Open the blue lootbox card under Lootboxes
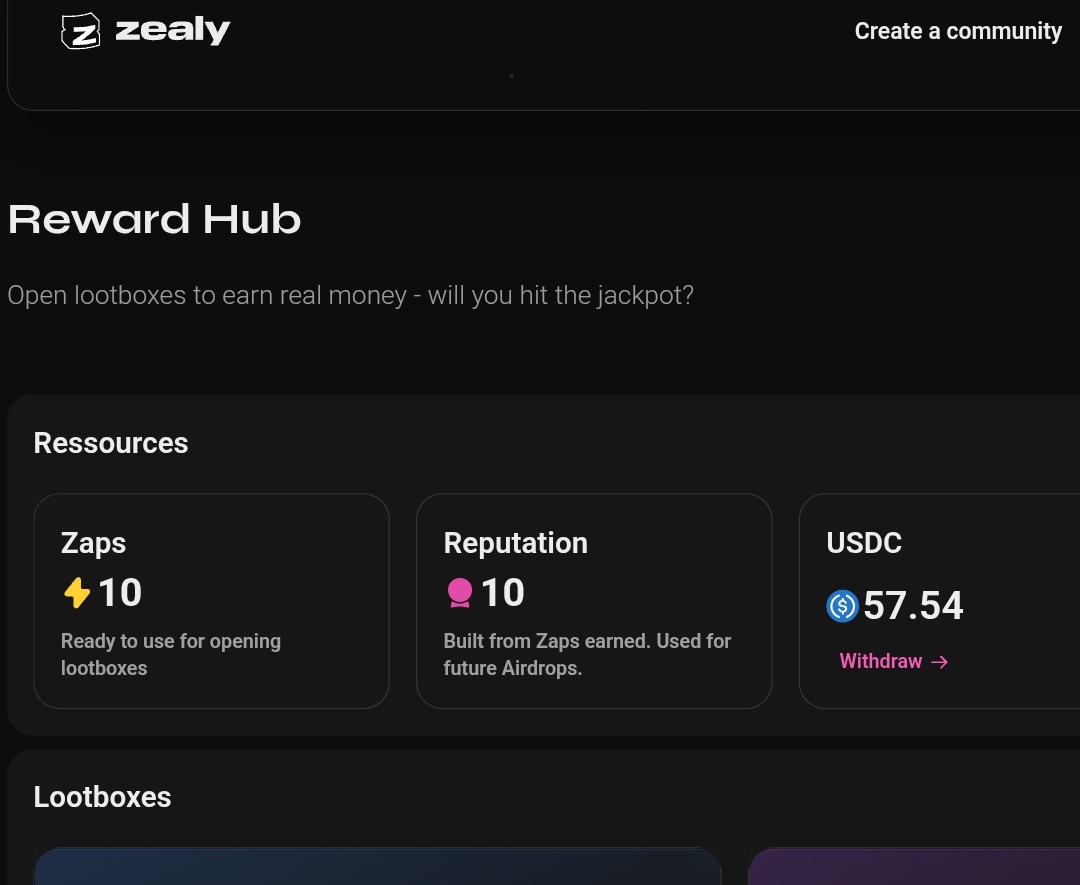1080x885 pixels. (377, 866)
